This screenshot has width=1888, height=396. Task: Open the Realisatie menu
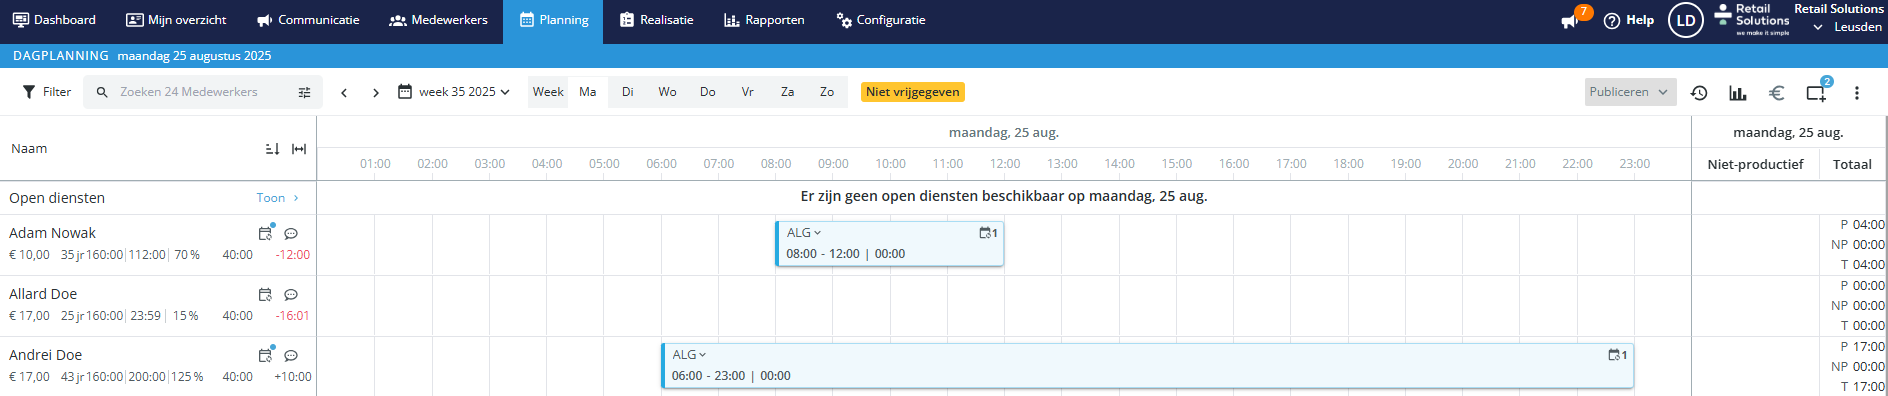[x=656, y=20]
